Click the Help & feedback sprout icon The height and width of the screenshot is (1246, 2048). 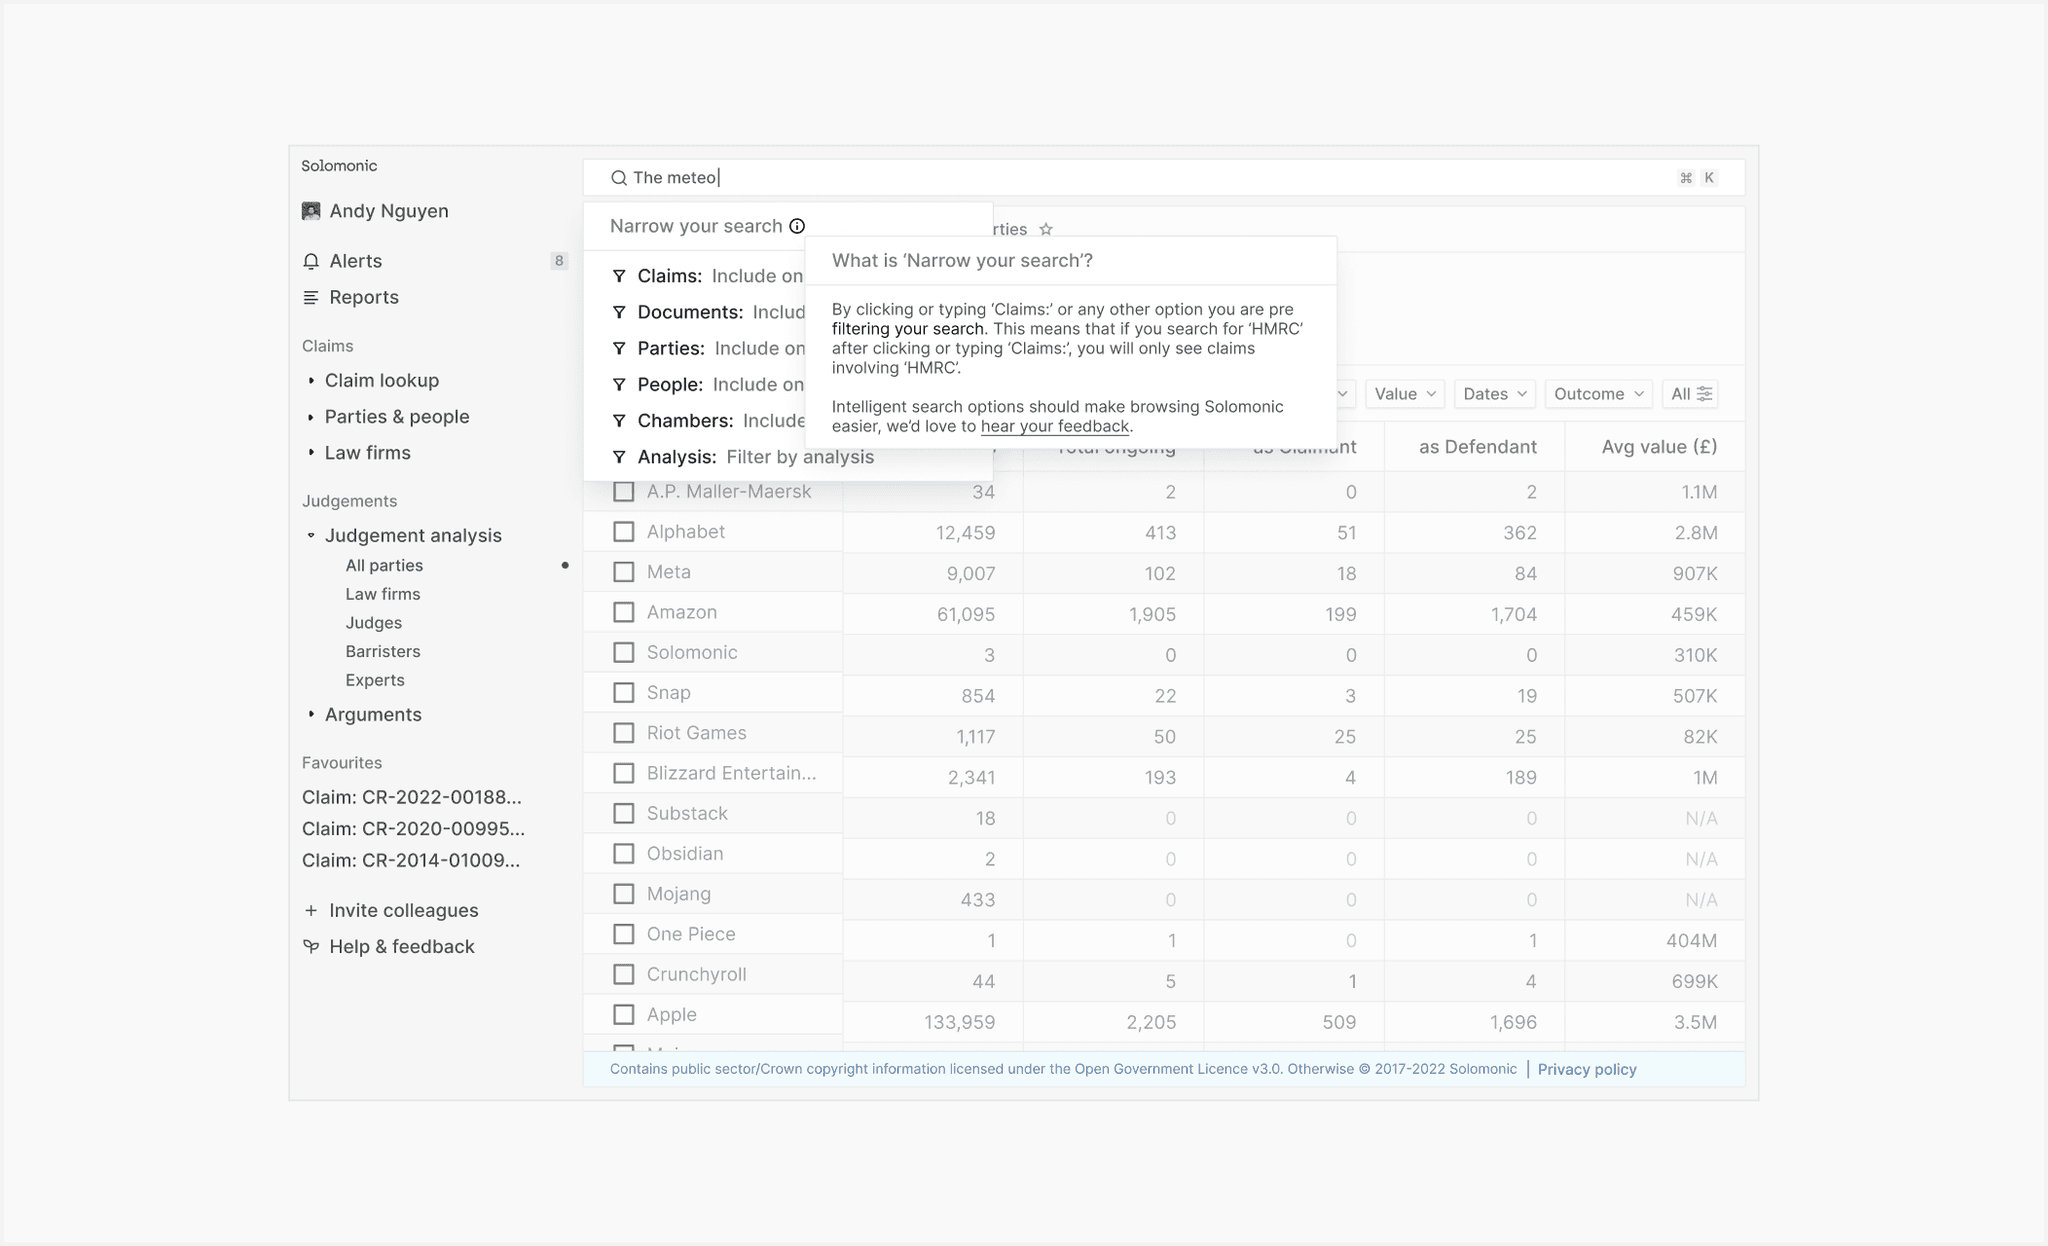(x=311, y=946)
